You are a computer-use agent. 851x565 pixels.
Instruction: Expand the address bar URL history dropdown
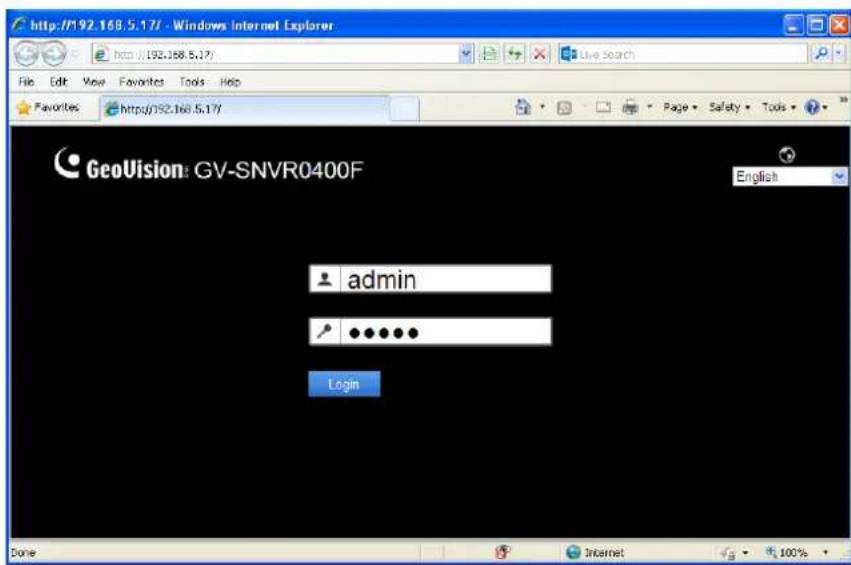(x=466, y=54)
